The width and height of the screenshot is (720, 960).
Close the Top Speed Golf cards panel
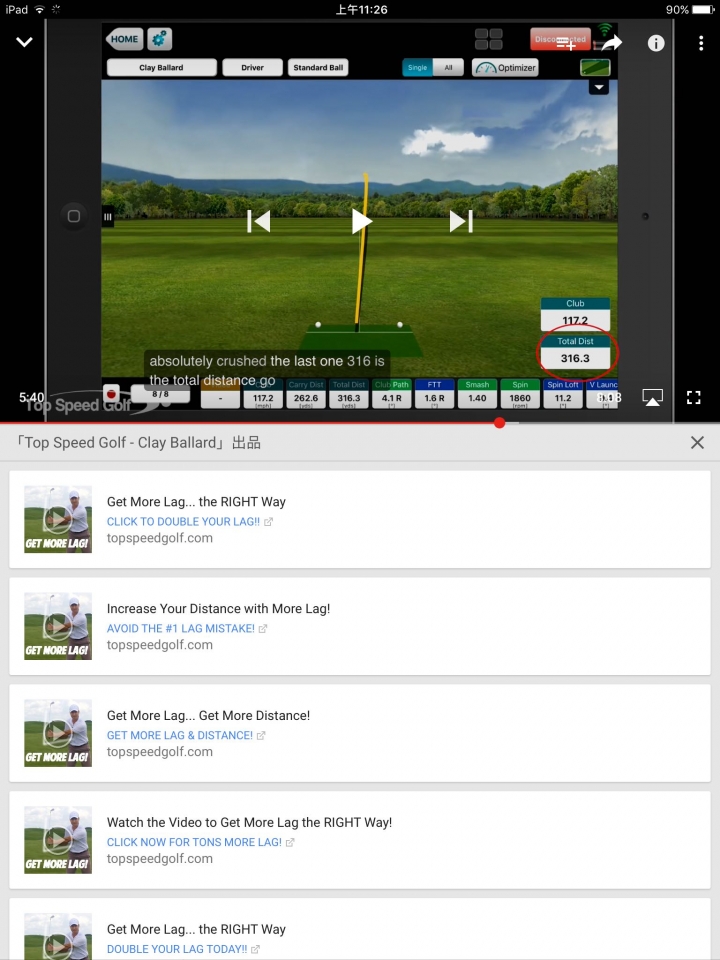point(697,443)
